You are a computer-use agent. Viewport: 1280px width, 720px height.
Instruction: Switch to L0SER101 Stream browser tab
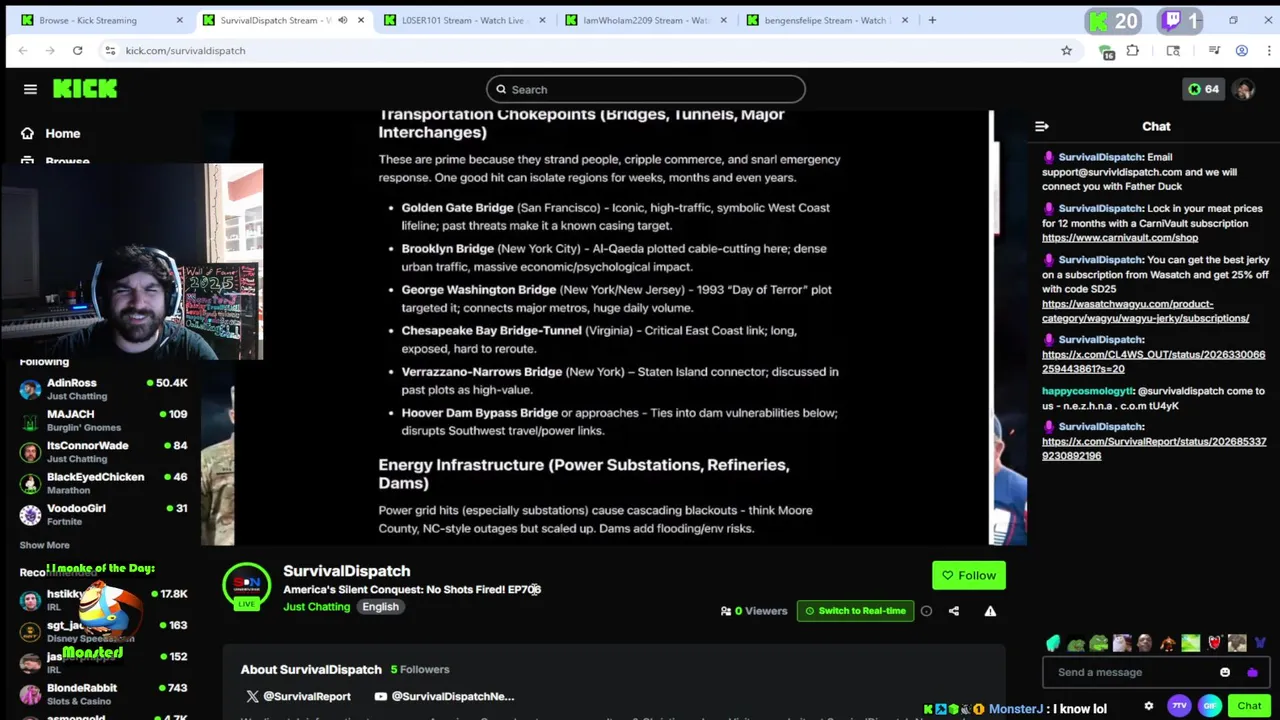465,20
